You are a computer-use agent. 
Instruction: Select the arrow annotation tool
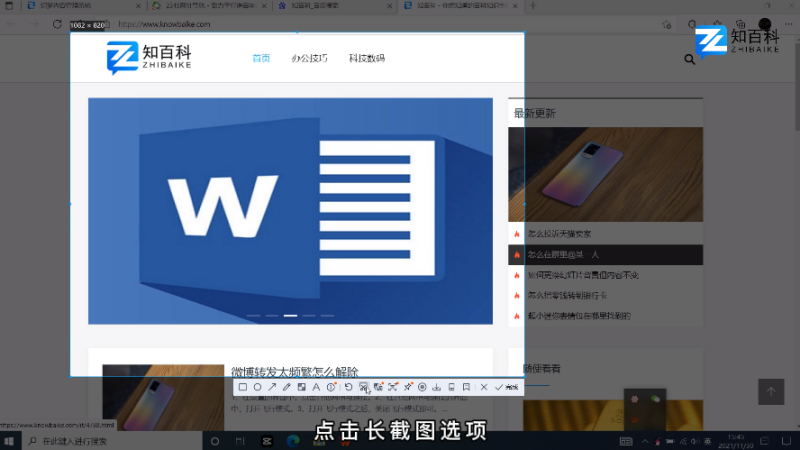point(272,387)
